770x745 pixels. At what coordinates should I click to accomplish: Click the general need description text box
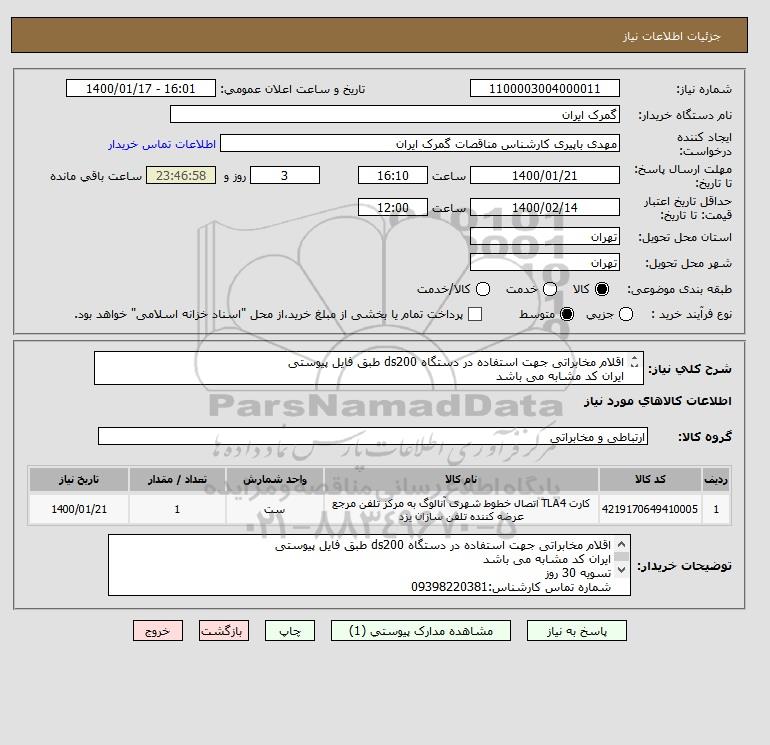[x=368, y=368]
